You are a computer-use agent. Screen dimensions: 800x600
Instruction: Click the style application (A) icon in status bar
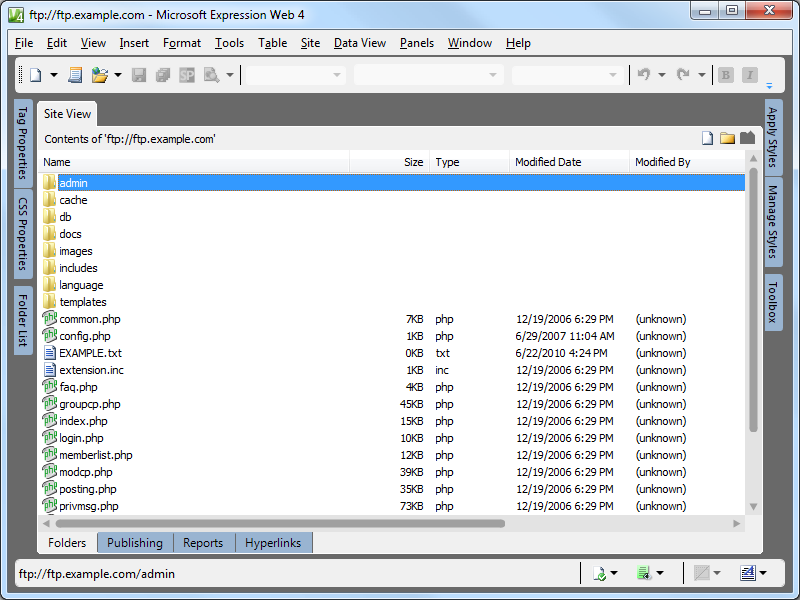click(x=747, y=573)
